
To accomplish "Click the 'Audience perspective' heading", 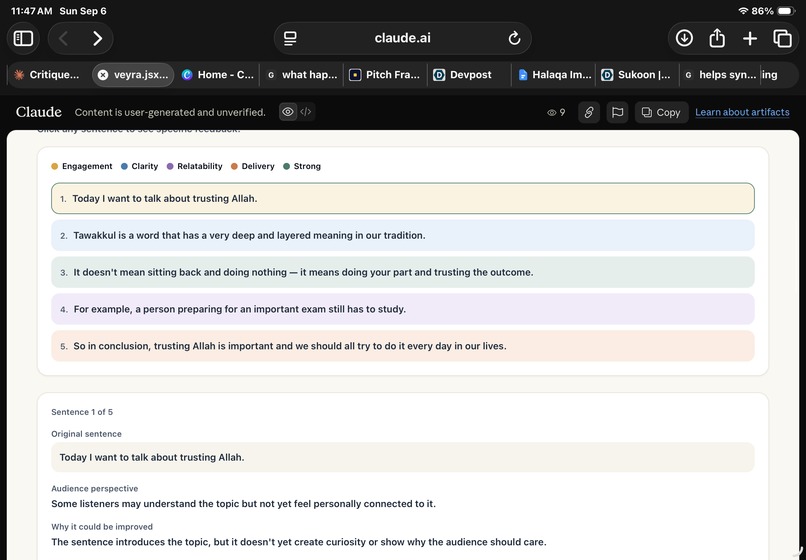I will (95, 489).
